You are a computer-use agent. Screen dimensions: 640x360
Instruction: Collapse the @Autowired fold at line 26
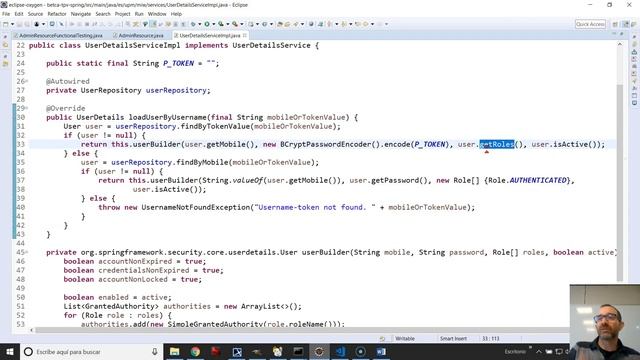coord(27,81)
